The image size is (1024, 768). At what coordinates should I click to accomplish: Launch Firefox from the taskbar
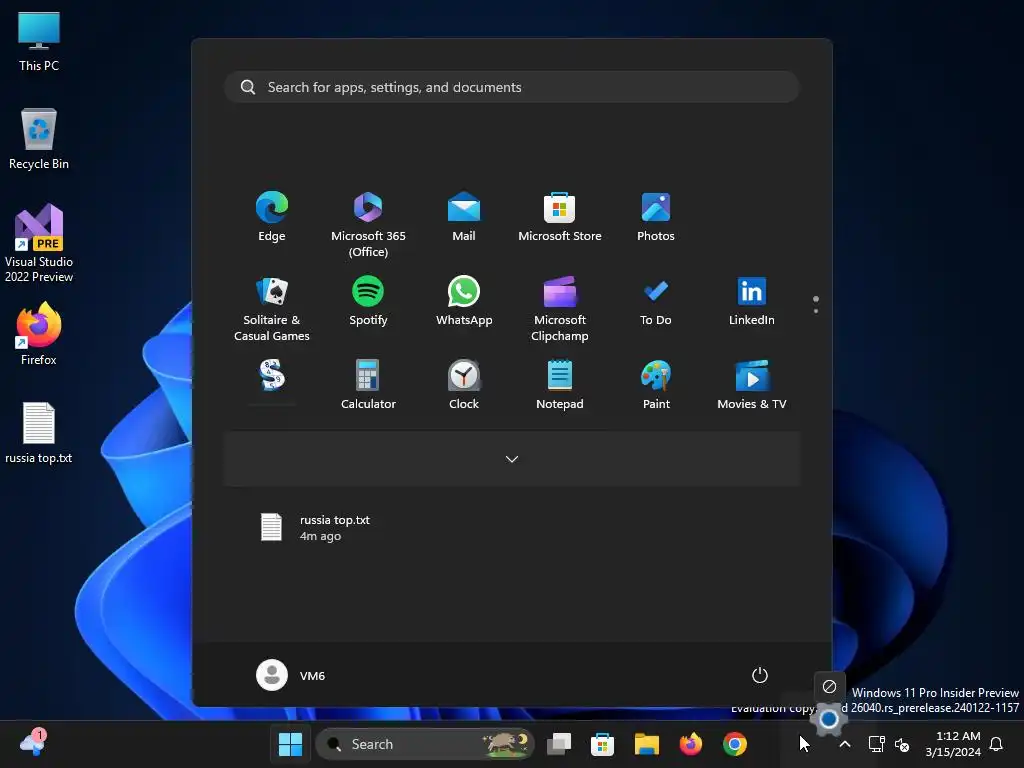690,744
